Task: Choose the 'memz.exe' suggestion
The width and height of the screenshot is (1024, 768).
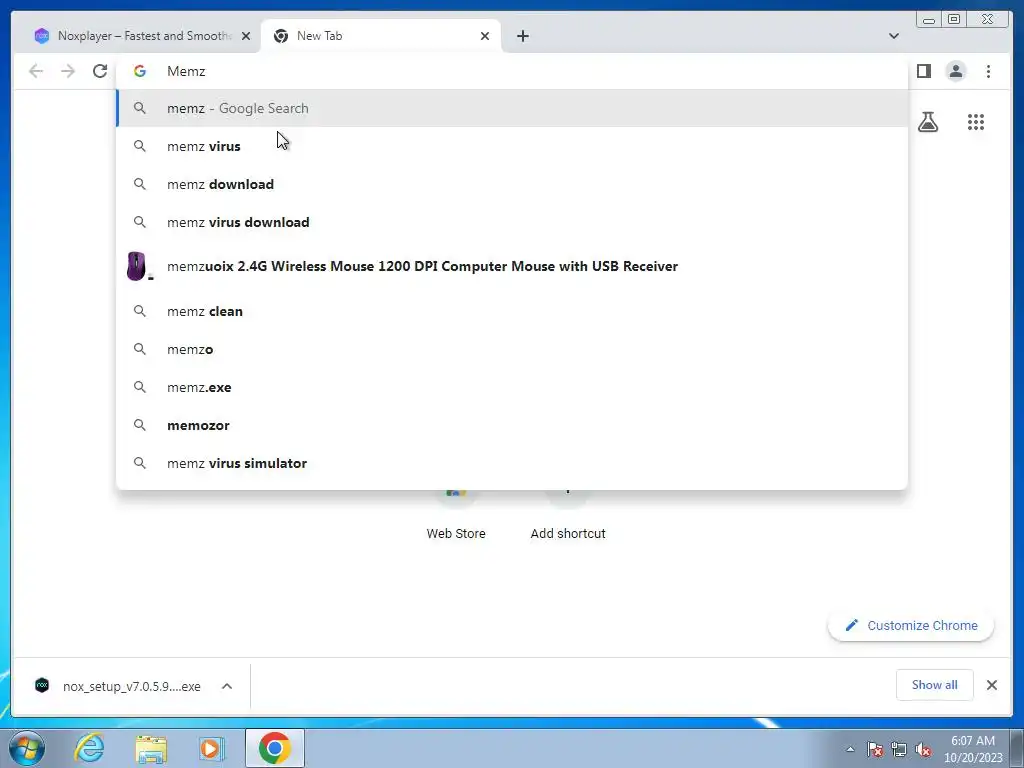Action: click(512, 387)
